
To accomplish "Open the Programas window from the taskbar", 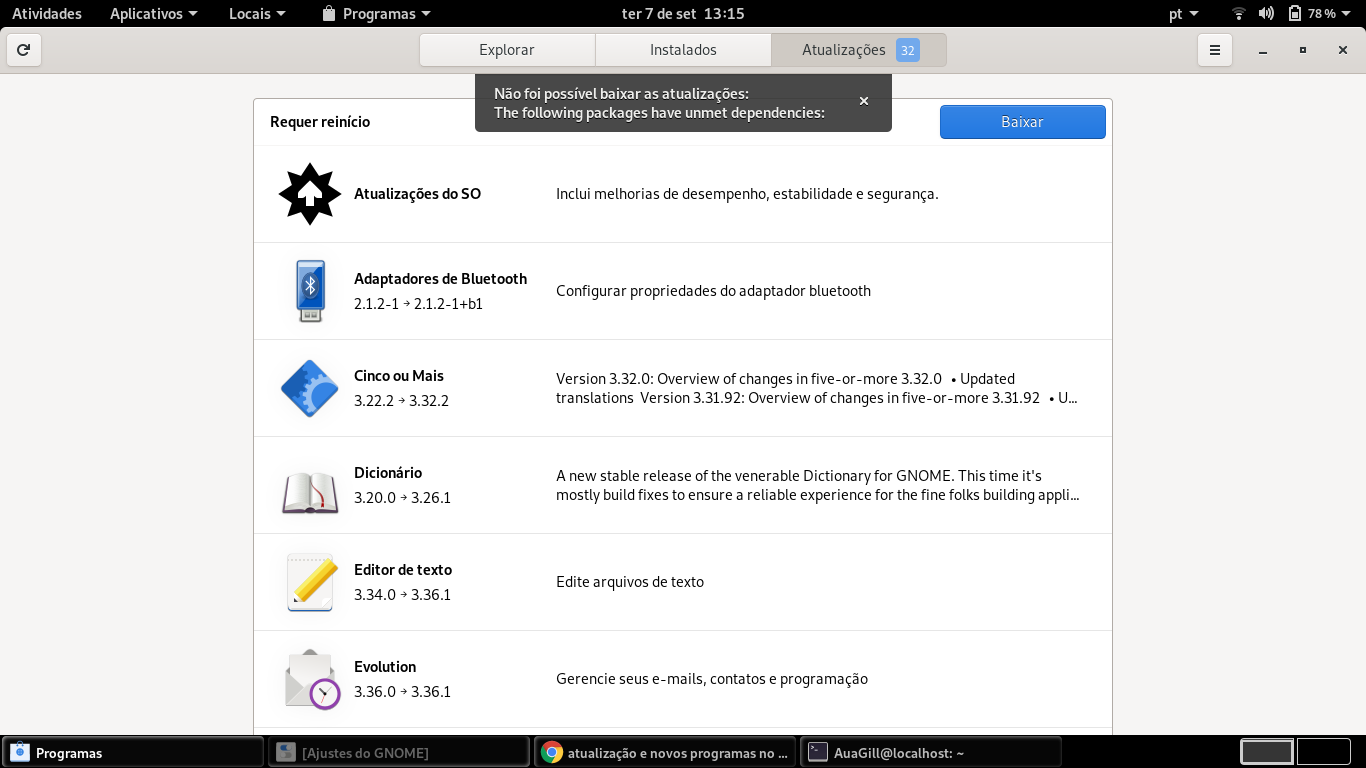I will 133,753.
